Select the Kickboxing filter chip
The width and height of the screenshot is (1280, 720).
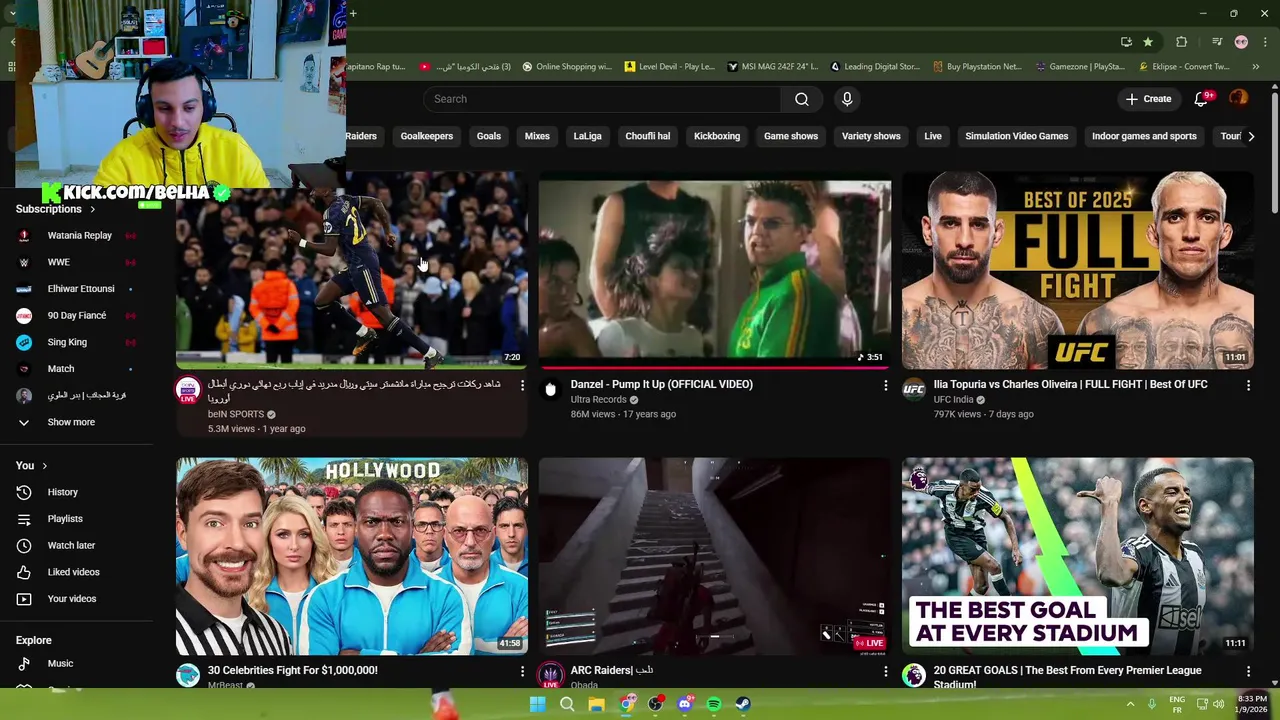[x=717, y=136]
